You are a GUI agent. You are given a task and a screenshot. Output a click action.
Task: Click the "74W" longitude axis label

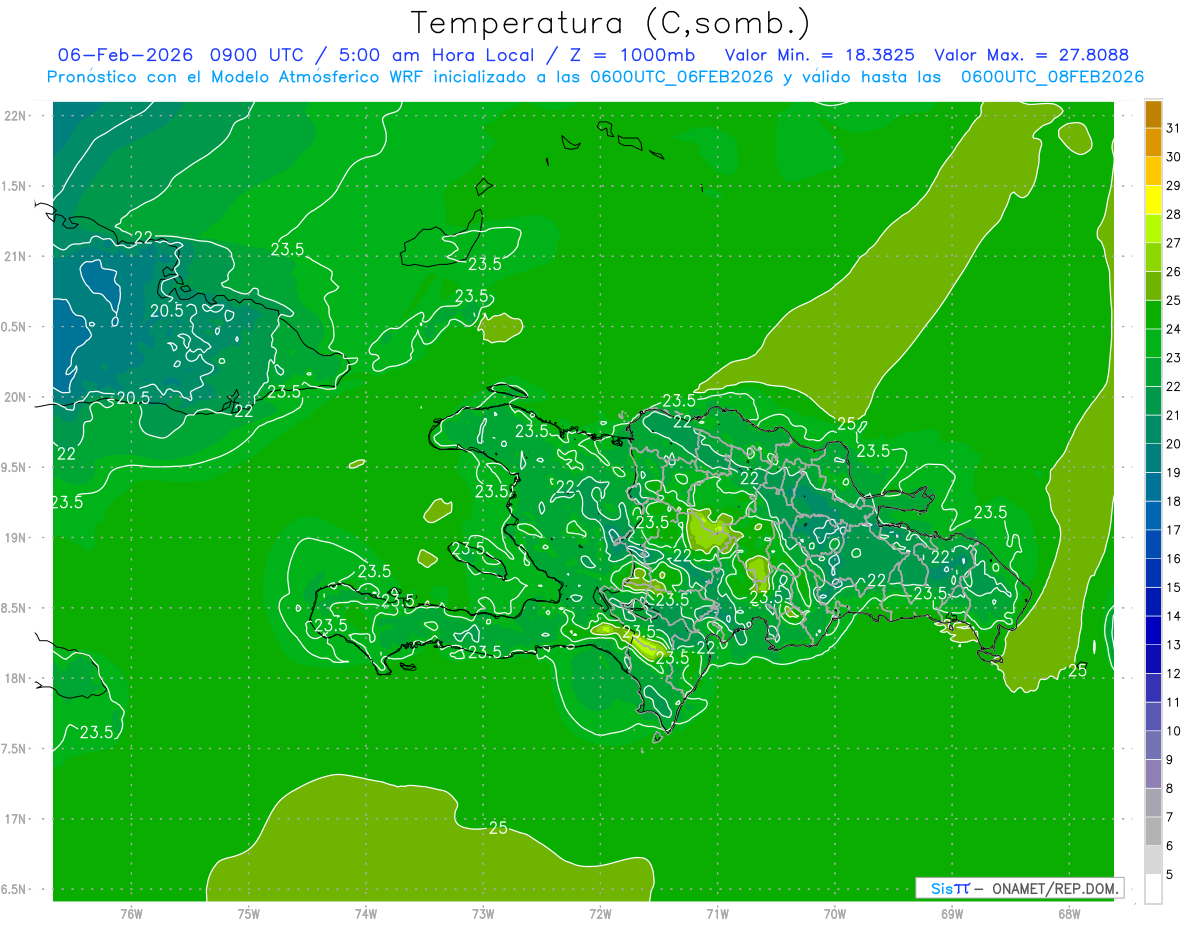366,914
